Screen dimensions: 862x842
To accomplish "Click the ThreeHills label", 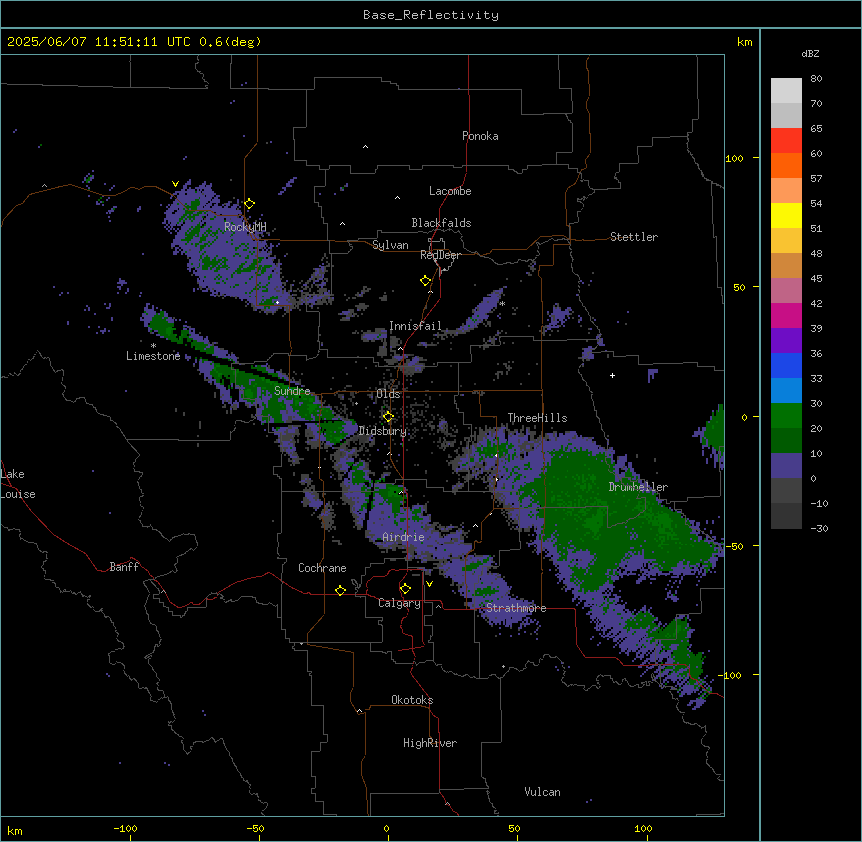I will [537, 418].
